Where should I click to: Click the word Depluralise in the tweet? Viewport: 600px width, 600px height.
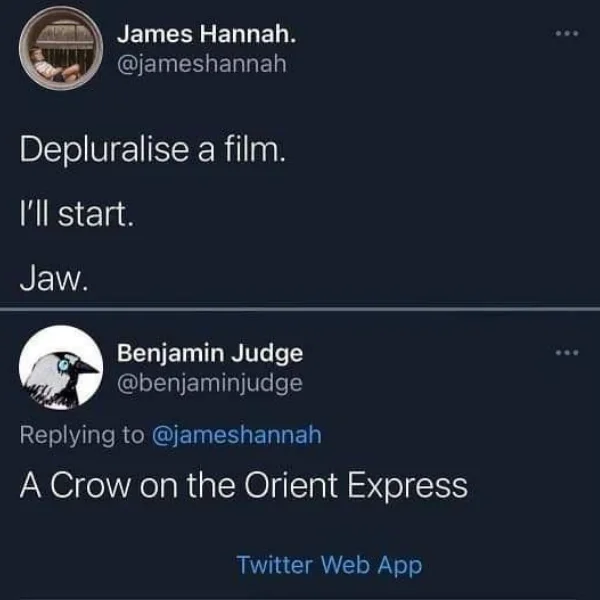104,150
